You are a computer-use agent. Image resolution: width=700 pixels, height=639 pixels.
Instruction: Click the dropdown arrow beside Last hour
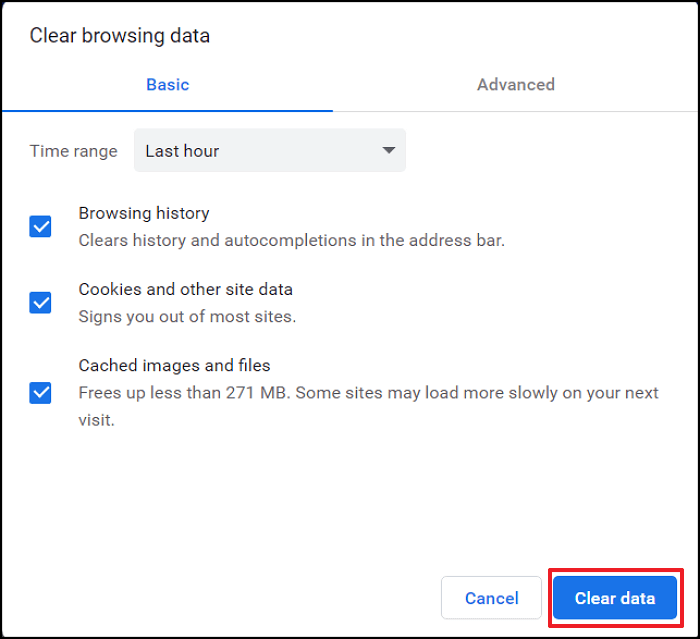389,150
